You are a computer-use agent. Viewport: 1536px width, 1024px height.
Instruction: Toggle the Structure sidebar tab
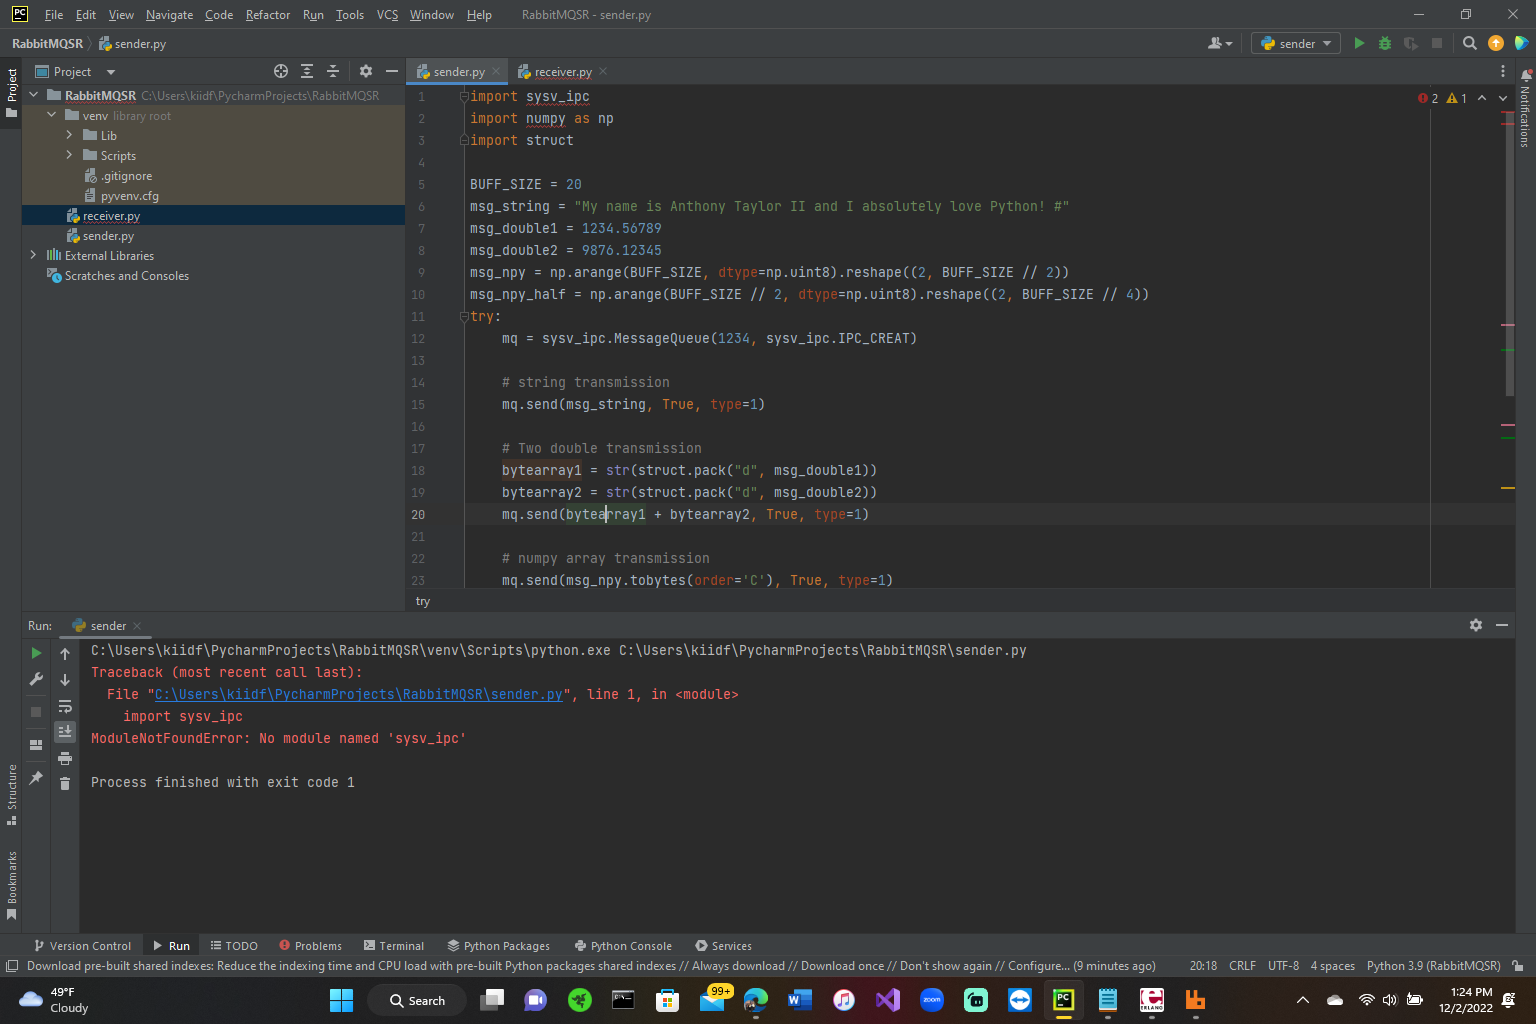[11, 795]
